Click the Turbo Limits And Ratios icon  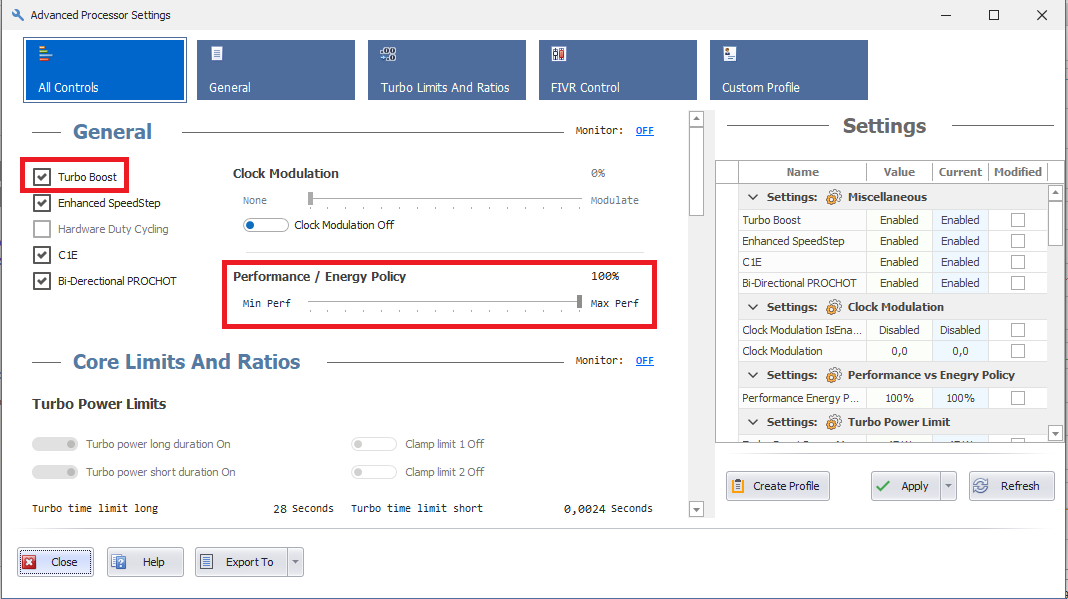[x=389, y=54]
